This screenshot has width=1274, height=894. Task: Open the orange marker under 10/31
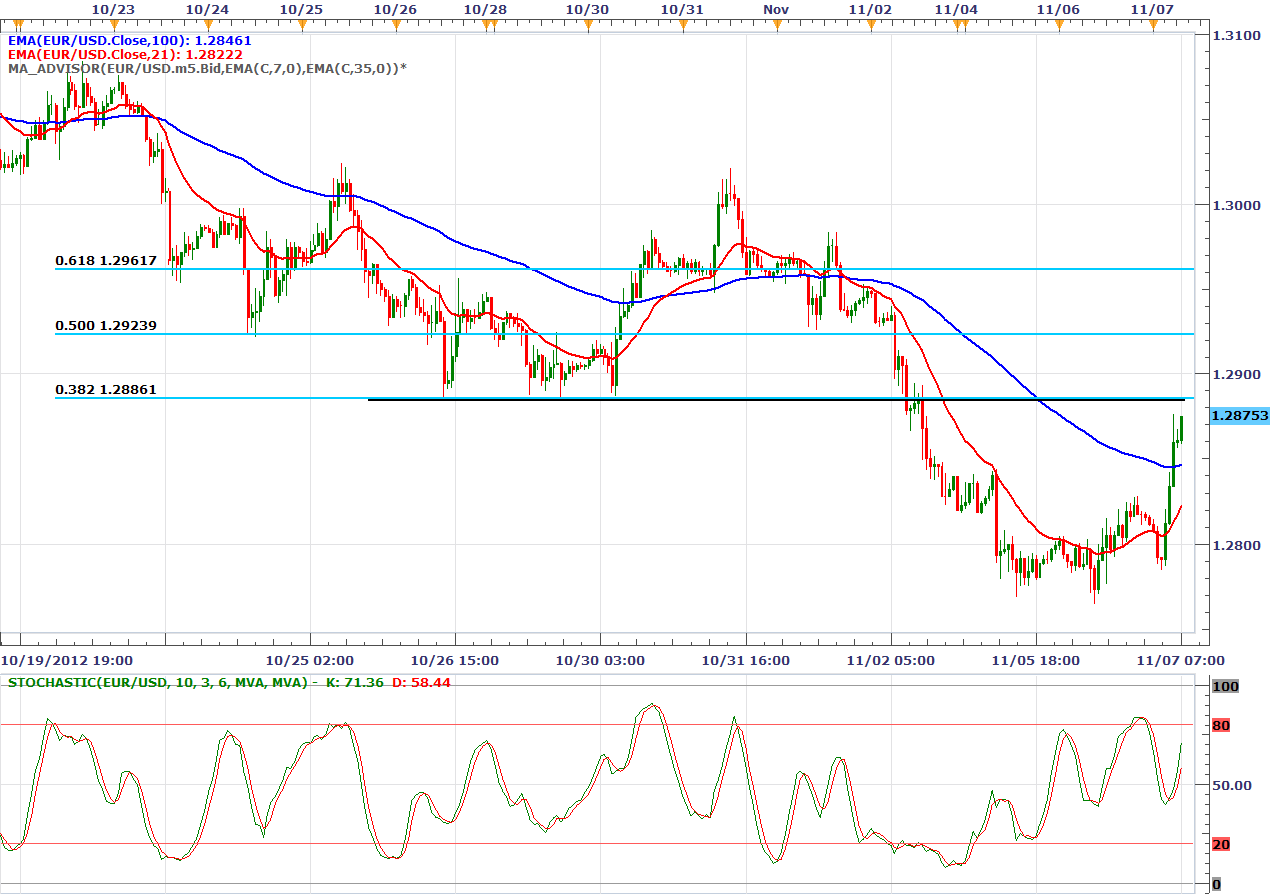682,23
